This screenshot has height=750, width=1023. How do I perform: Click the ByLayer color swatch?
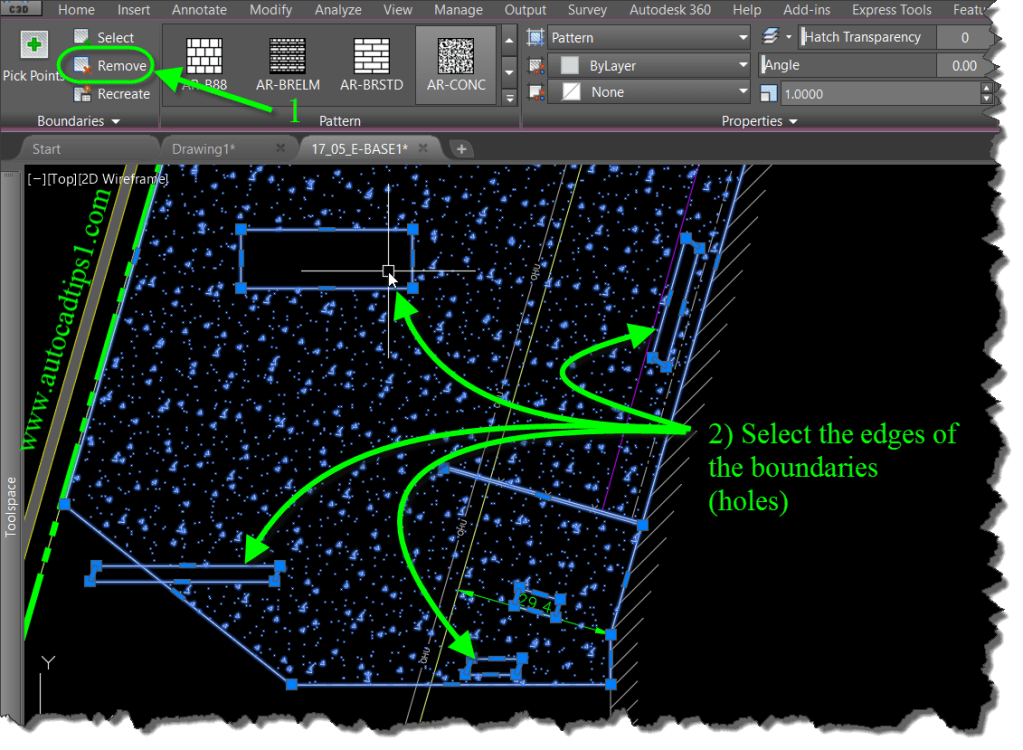(571, 64)
